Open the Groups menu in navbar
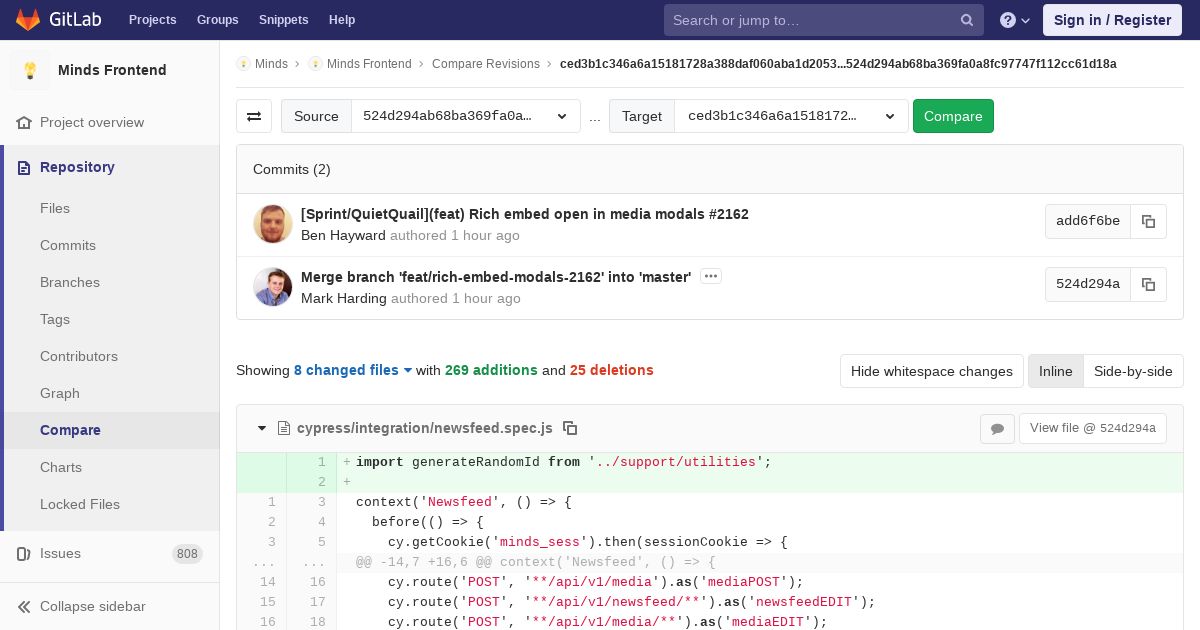1200x630 pixels. 217,20
